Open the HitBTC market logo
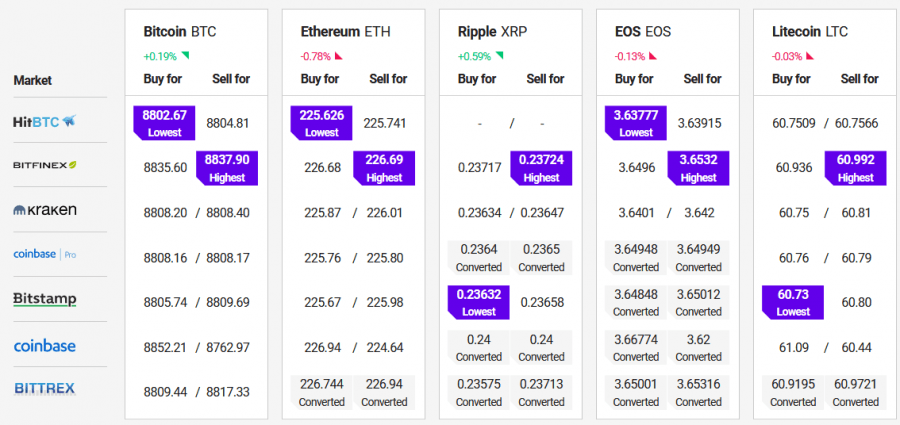The image size is (900, 425). [x=45, y=121]
